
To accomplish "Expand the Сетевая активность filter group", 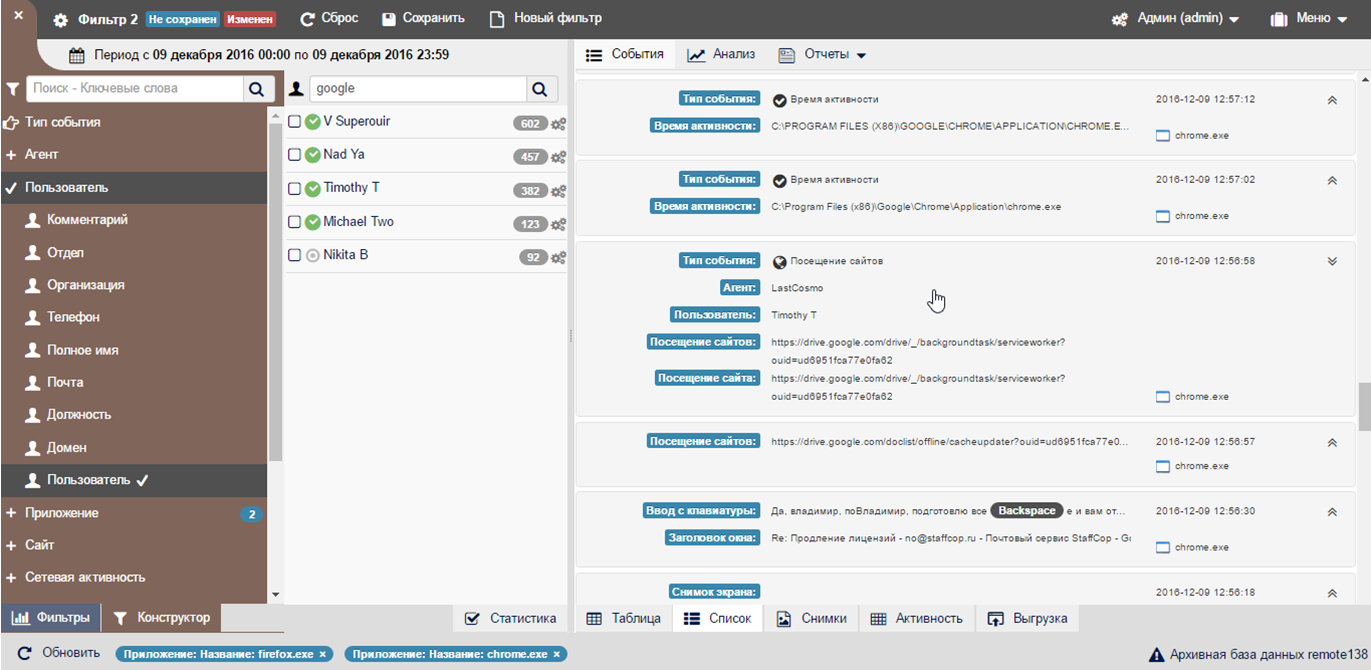I will [x=134, y=577].
